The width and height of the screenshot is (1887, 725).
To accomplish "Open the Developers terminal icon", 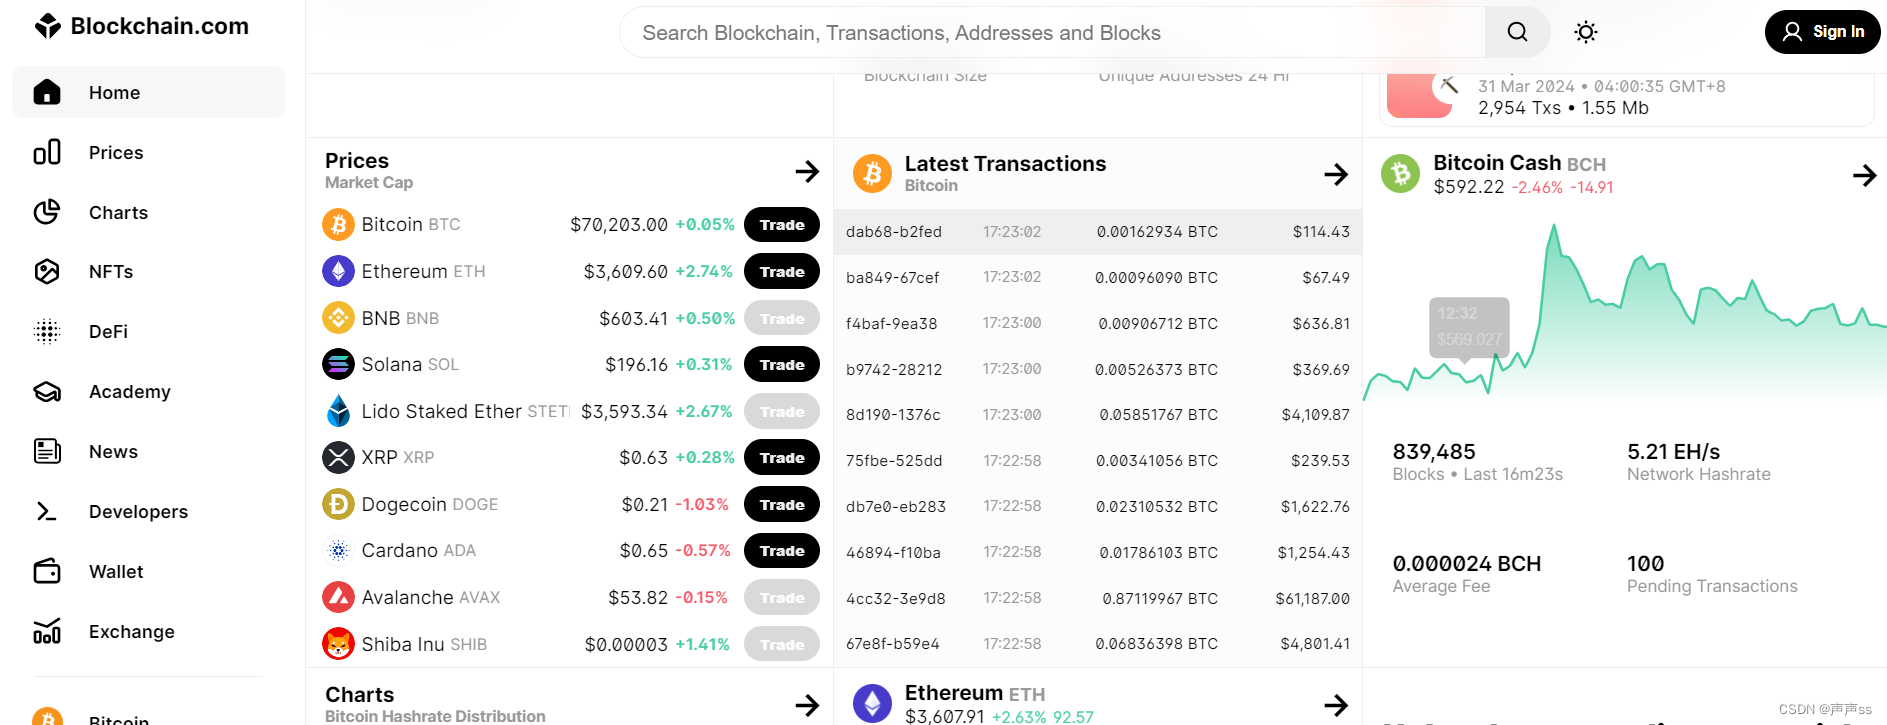I will [47, 511].
